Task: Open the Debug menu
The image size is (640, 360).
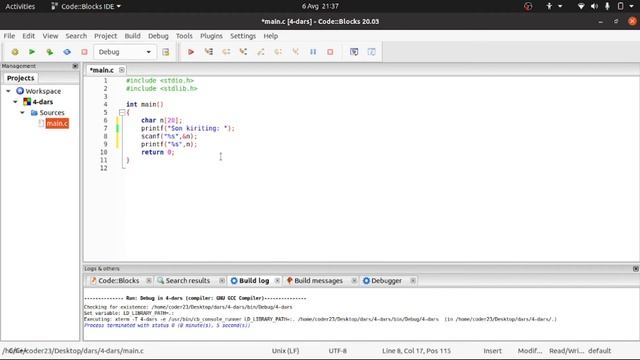Action: (x=158, y=36)
